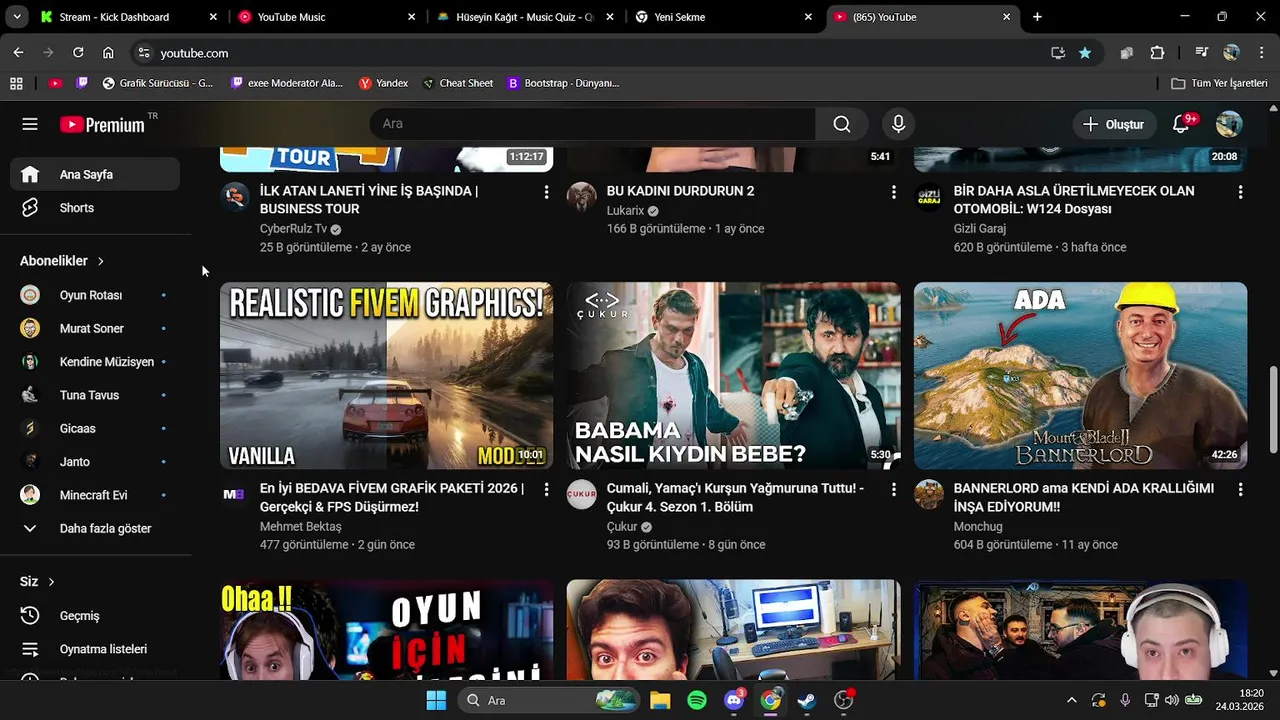Click the YouTube Premium logo

[102, 125]
